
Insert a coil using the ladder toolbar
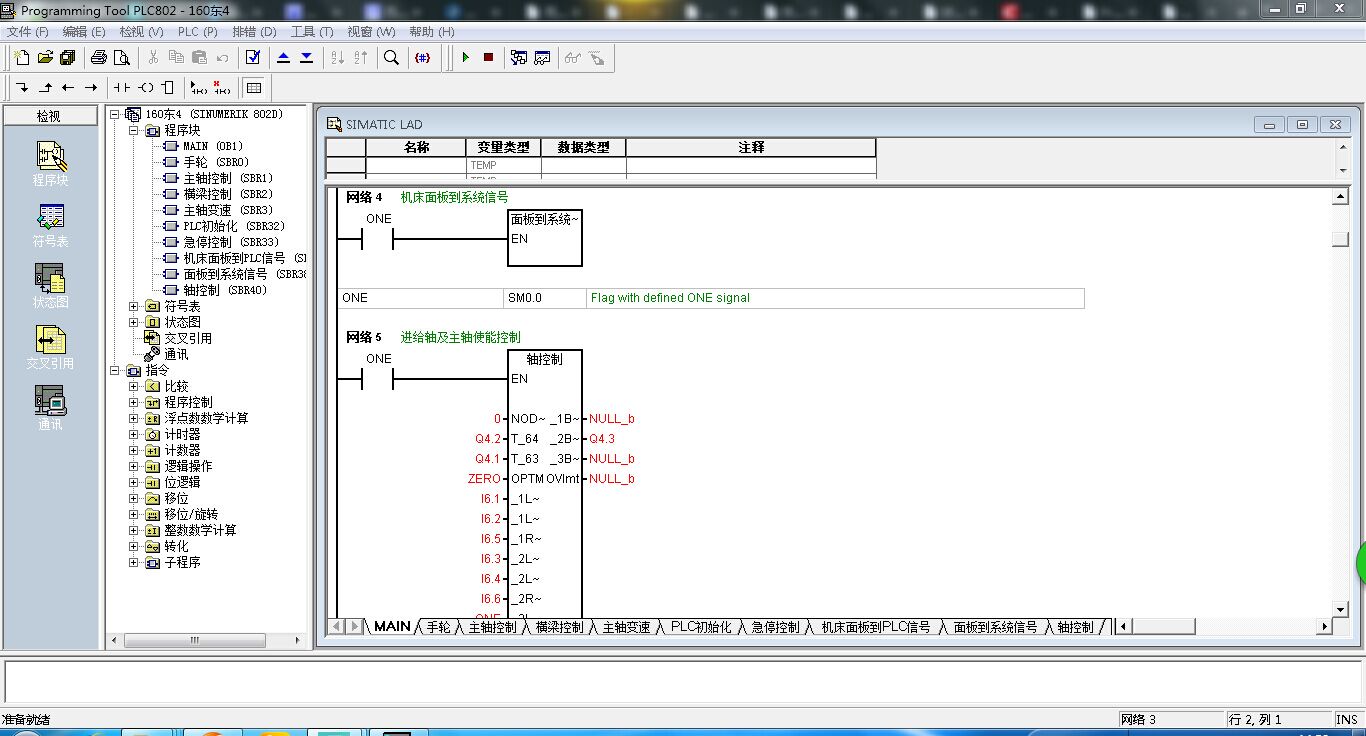tap(146, 88)
